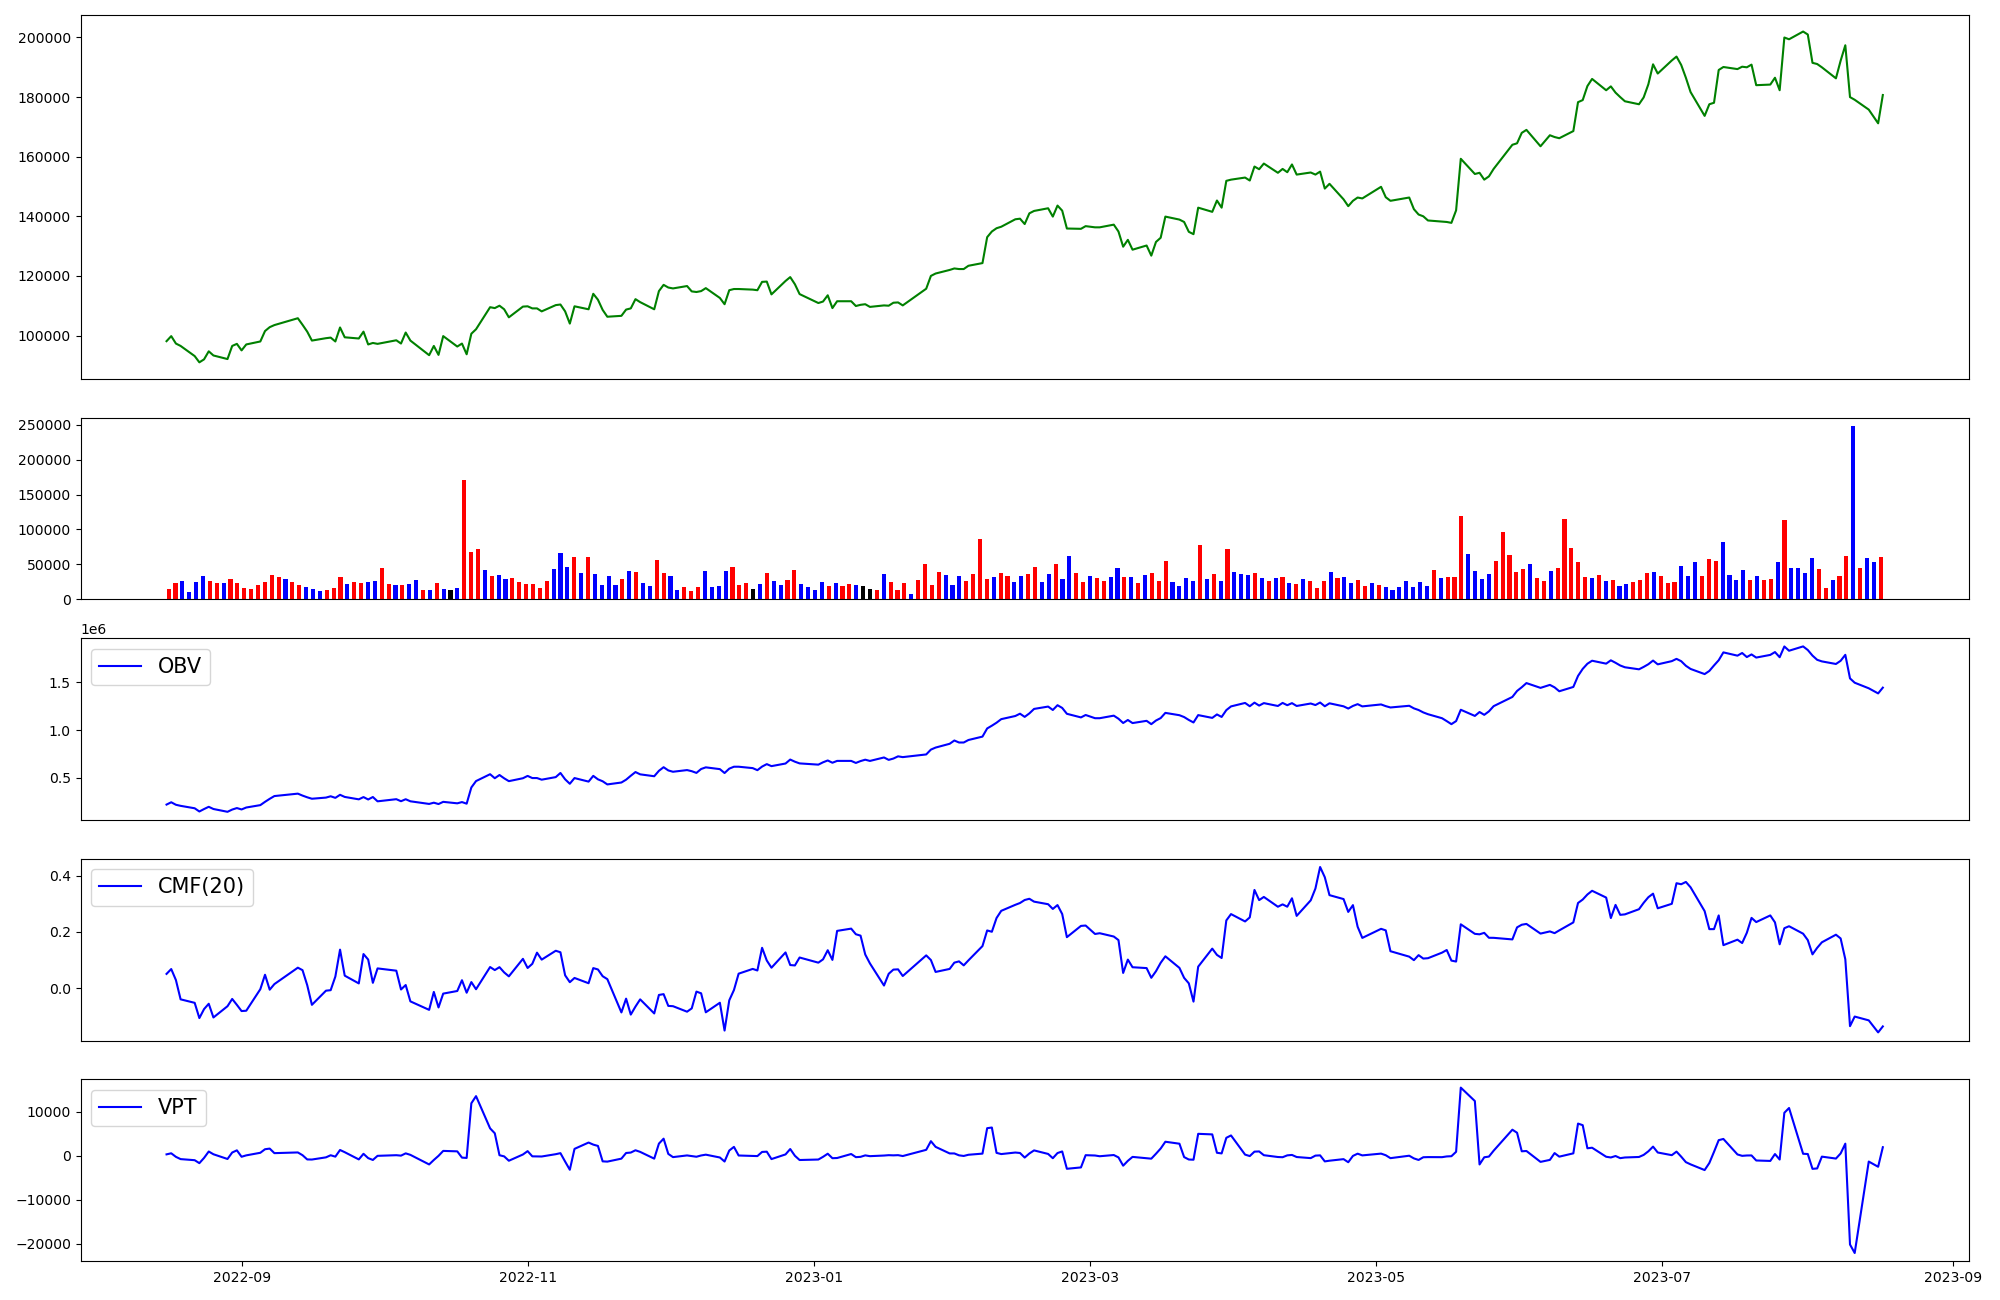Click the VPT legend label
Image resolution: width=2000 pixels, height=1300 pixels.
177,1107
